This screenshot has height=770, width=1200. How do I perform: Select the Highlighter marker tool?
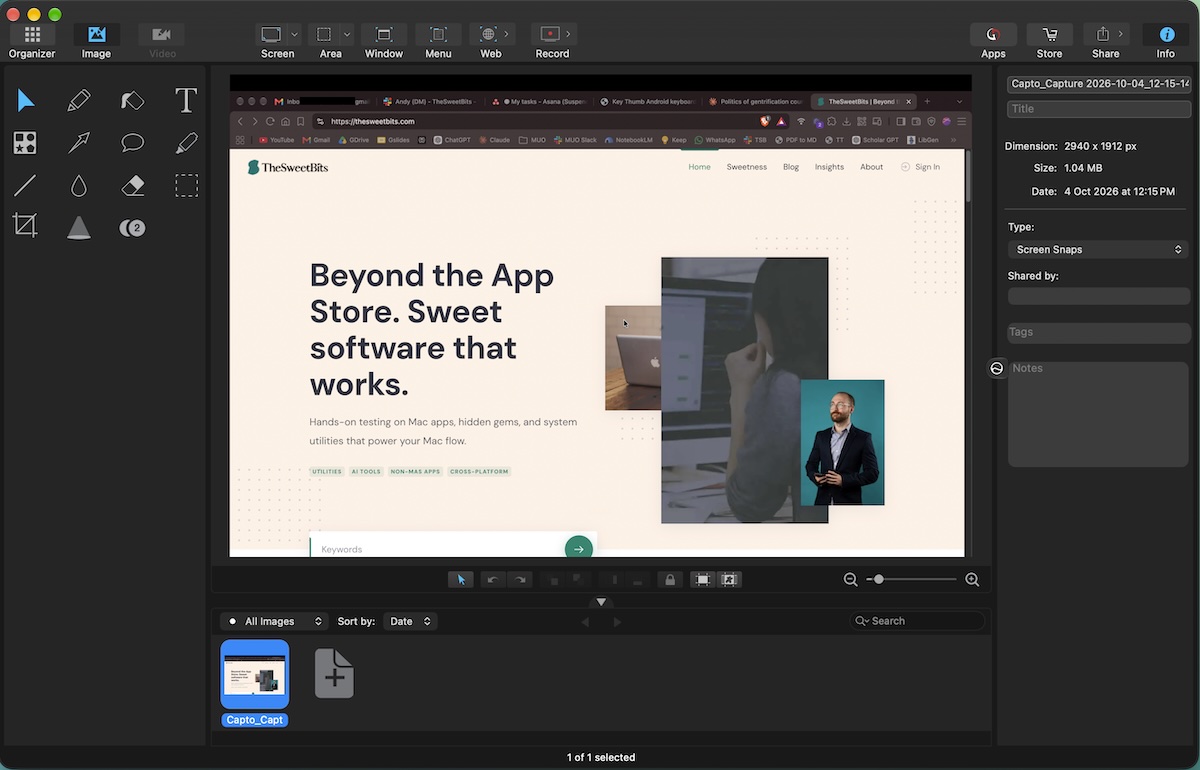pos(186,143)
